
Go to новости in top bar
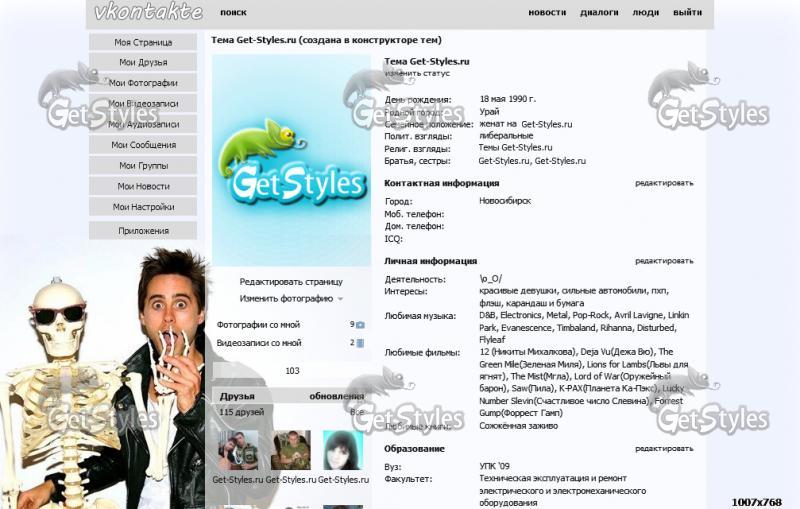547,12
